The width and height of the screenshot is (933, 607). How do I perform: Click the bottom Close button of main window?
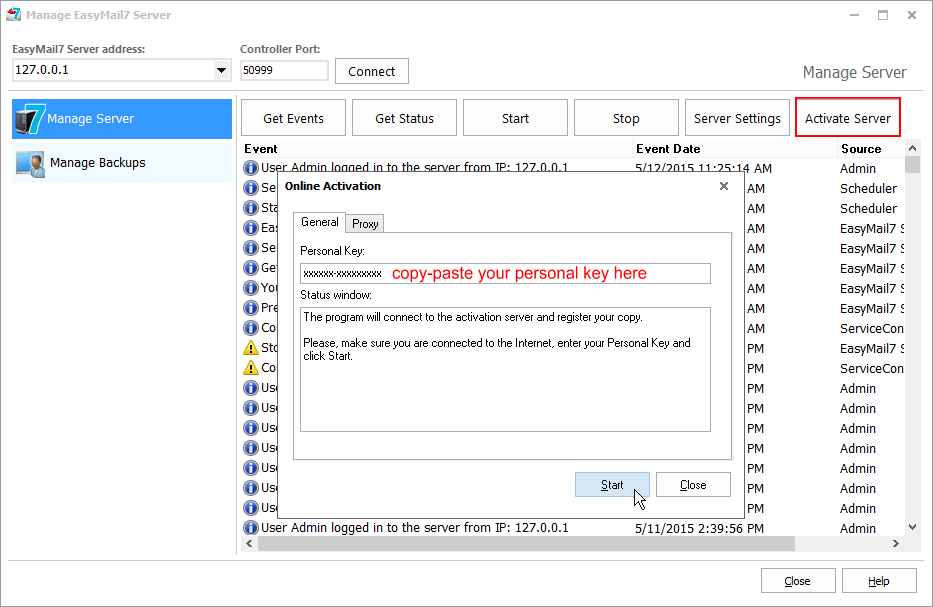tap(798, 581)
